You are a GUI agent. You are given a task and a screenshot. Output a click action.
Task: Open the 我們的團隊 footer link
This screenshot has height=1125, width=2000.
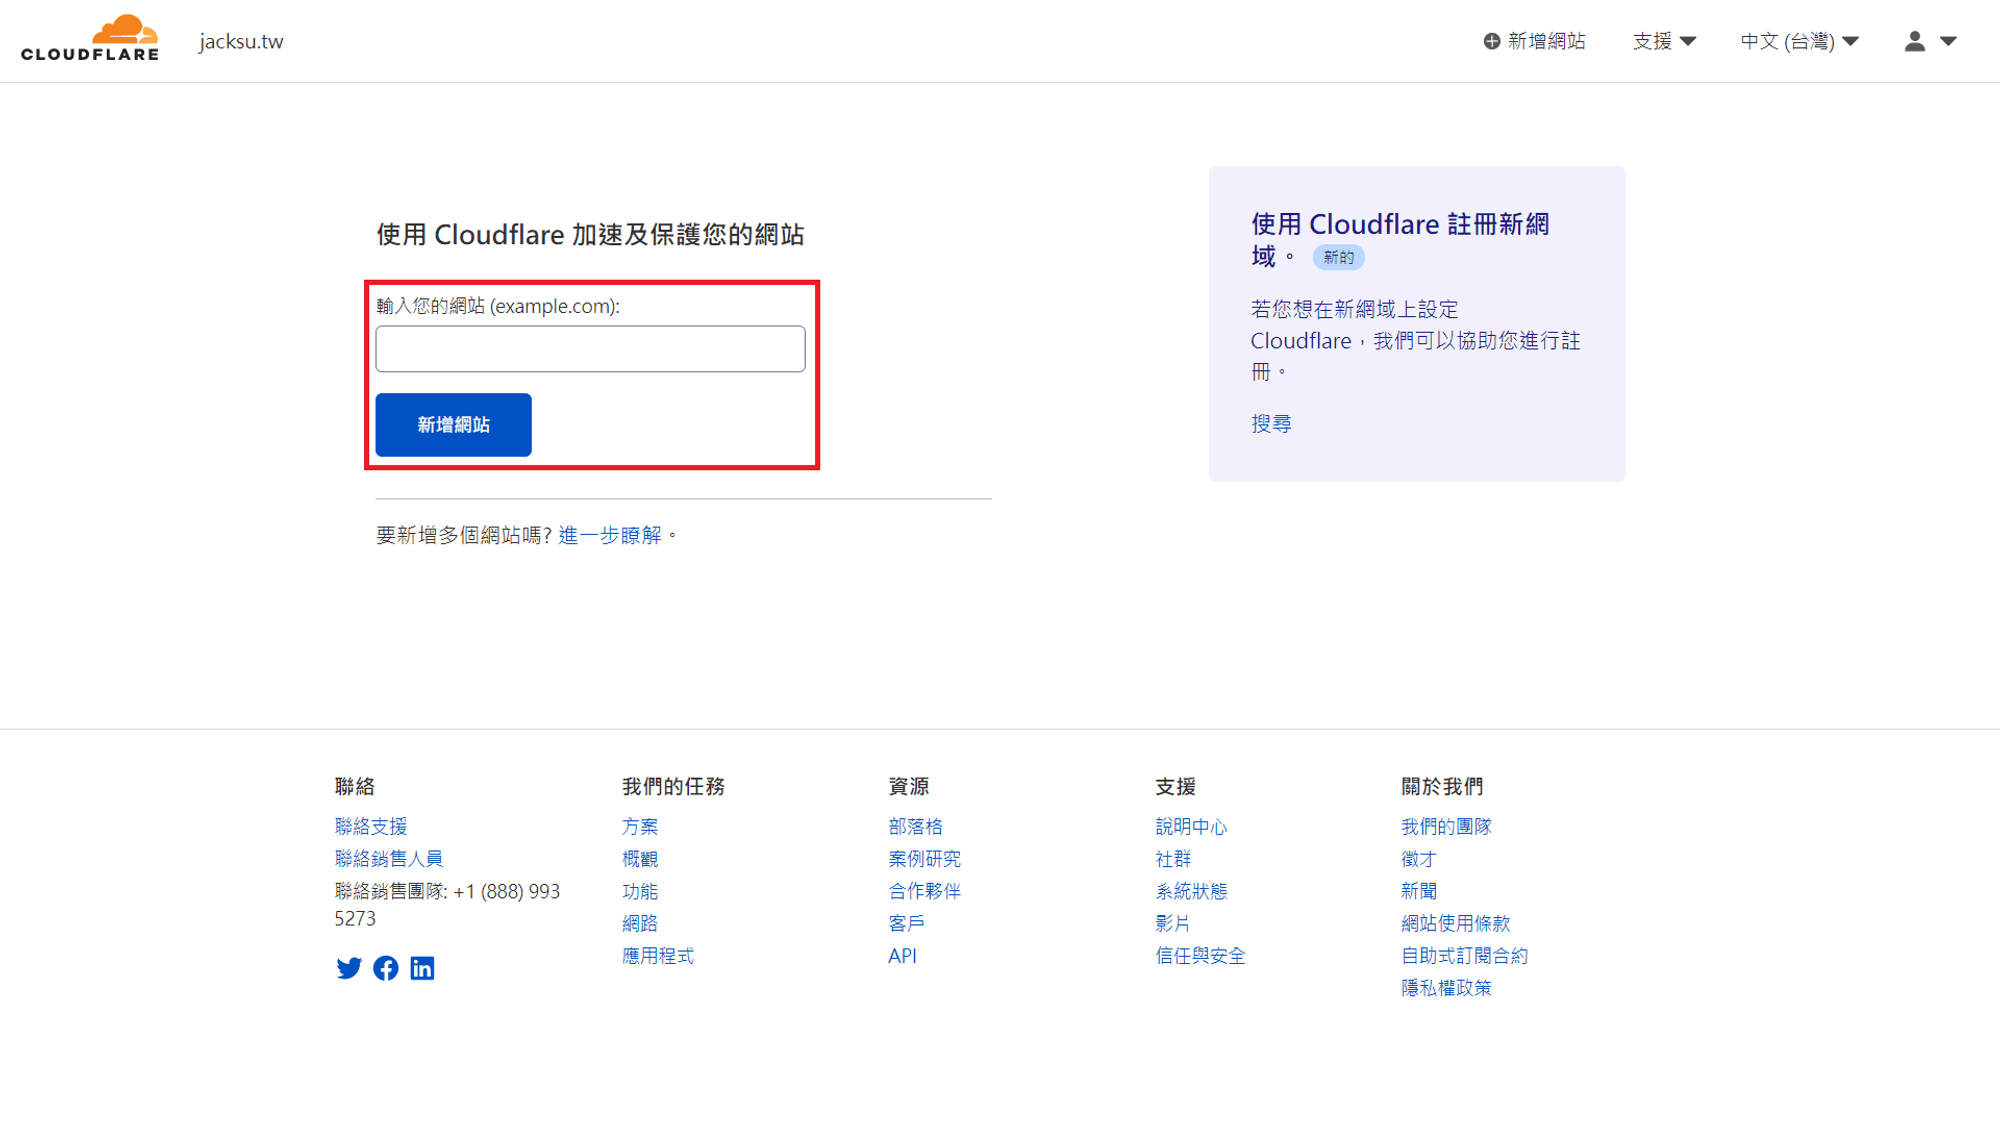(x=1446, y=827)
